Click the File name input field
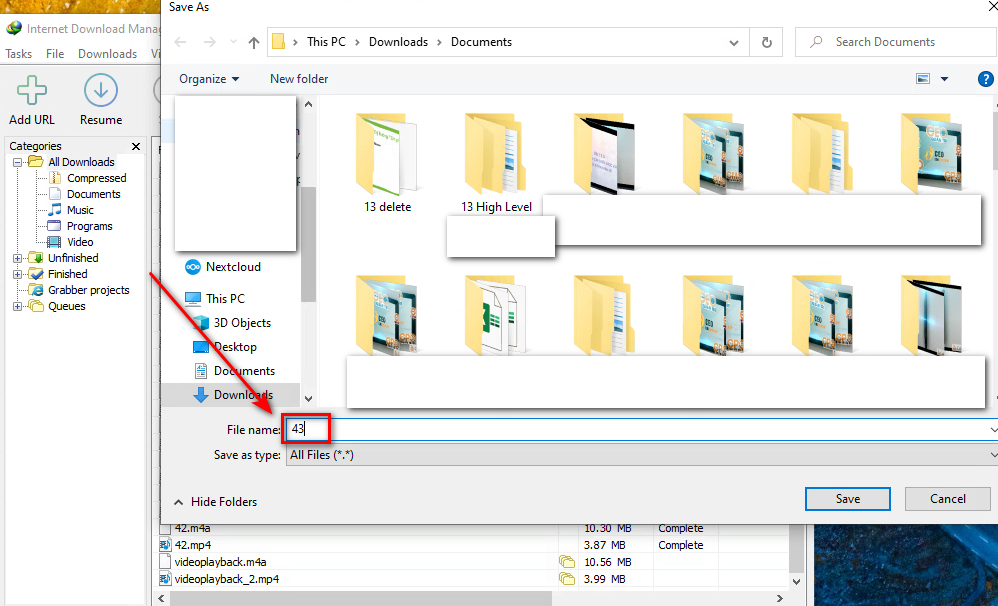The width and height of the screenshot is (998, 606). (x=642, y=430)
